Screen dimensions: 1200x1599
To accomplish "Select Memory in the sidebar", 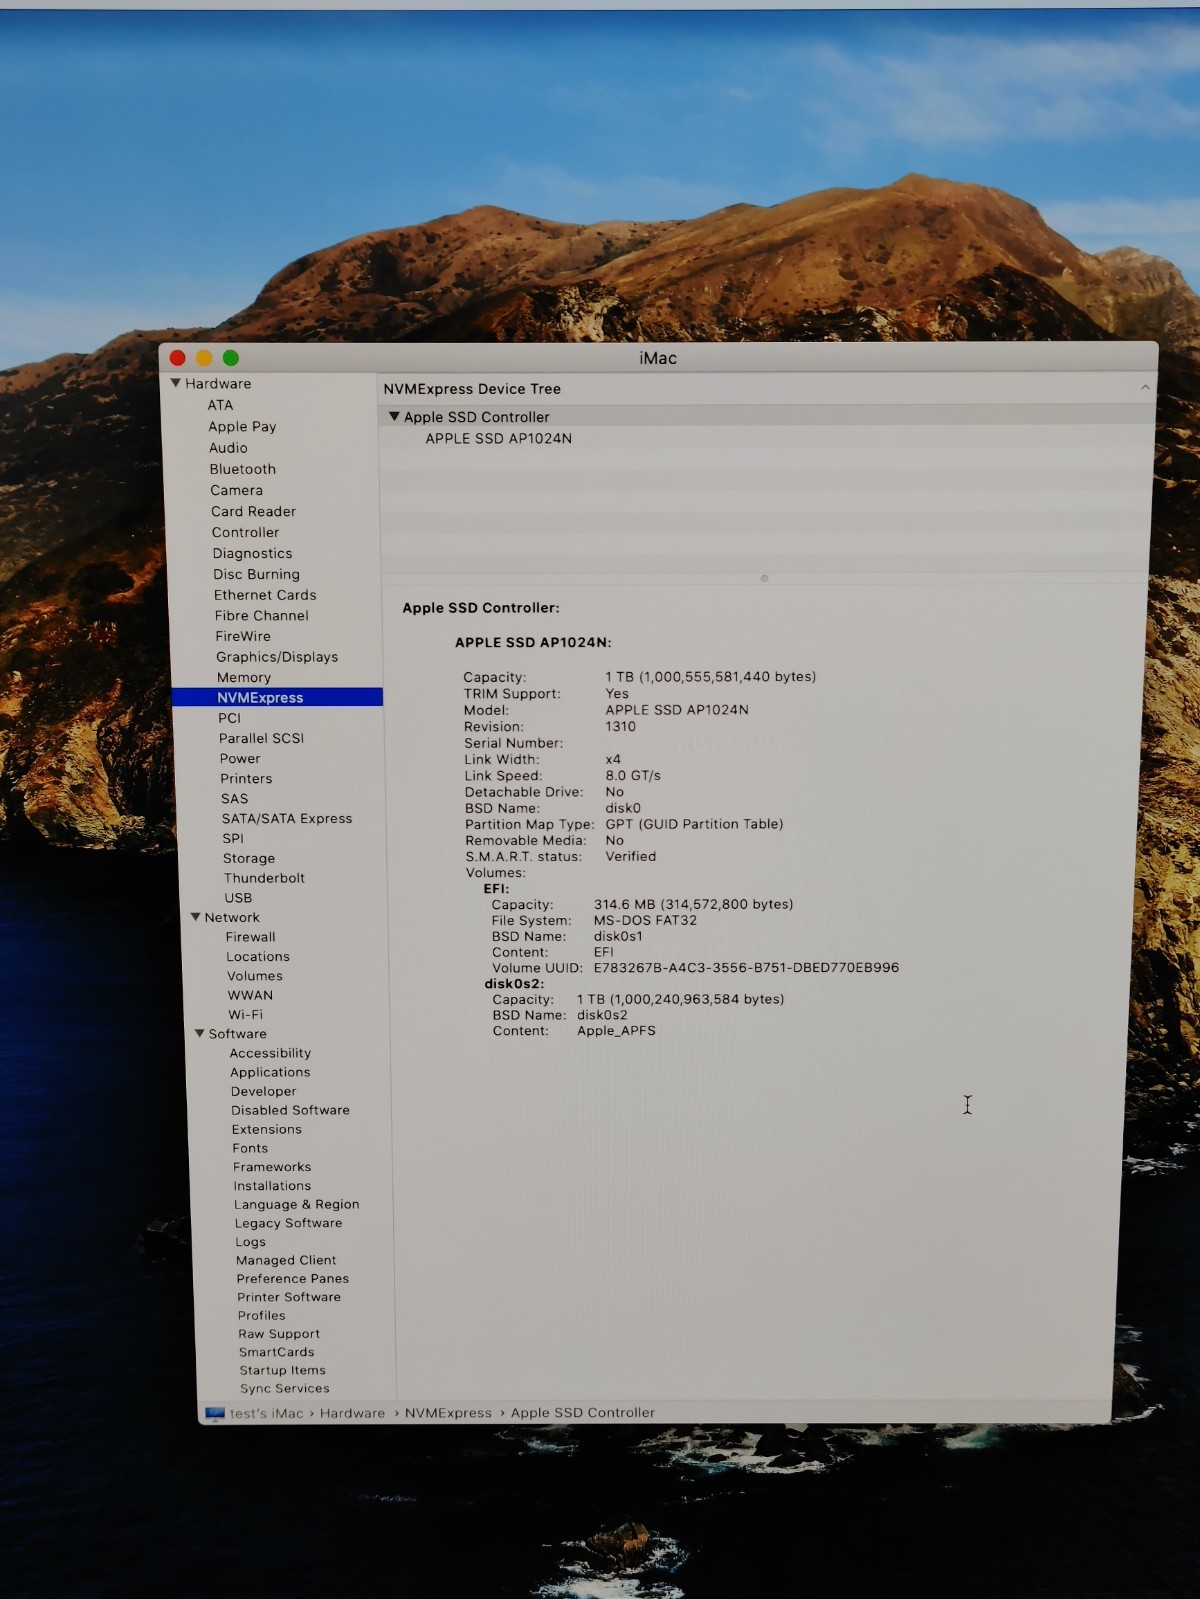I will pos(244,677).
